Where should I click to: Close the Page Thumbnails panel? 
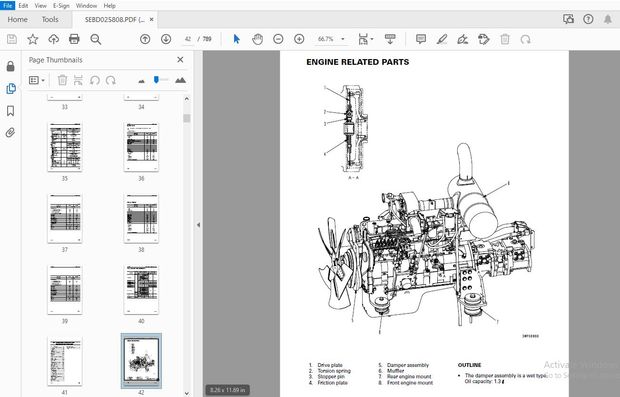[x=180, y=60]
